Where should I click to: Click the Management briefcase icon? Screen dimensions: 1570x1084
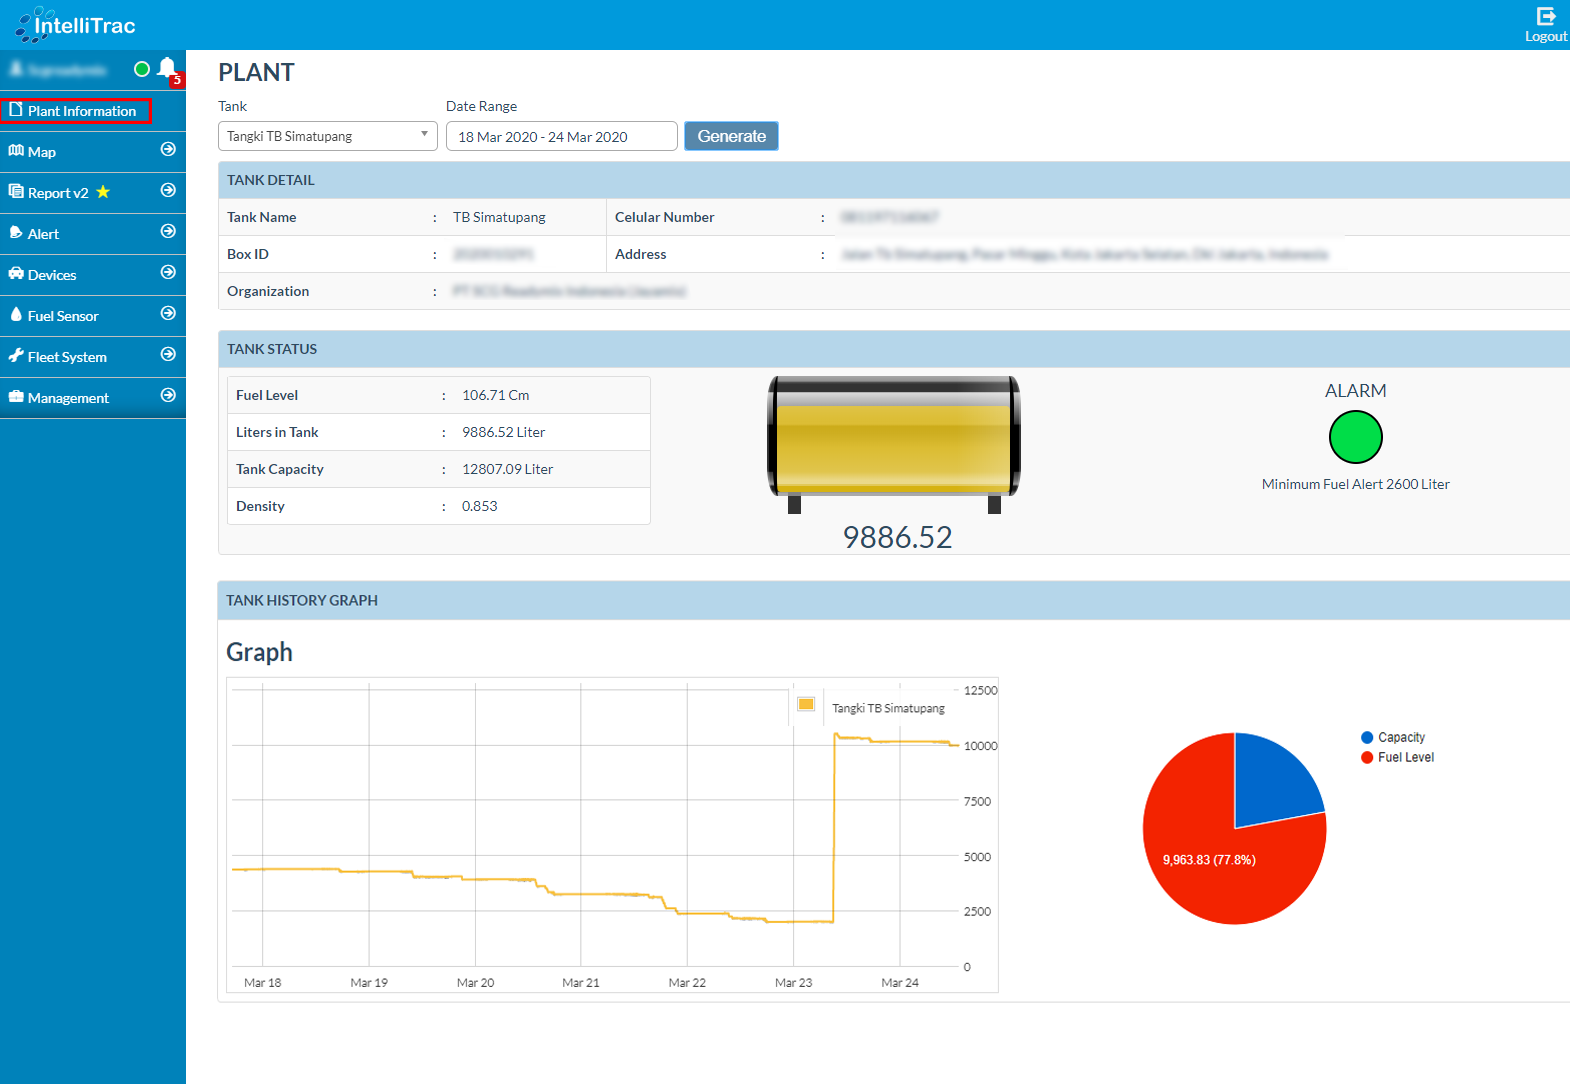16,397
